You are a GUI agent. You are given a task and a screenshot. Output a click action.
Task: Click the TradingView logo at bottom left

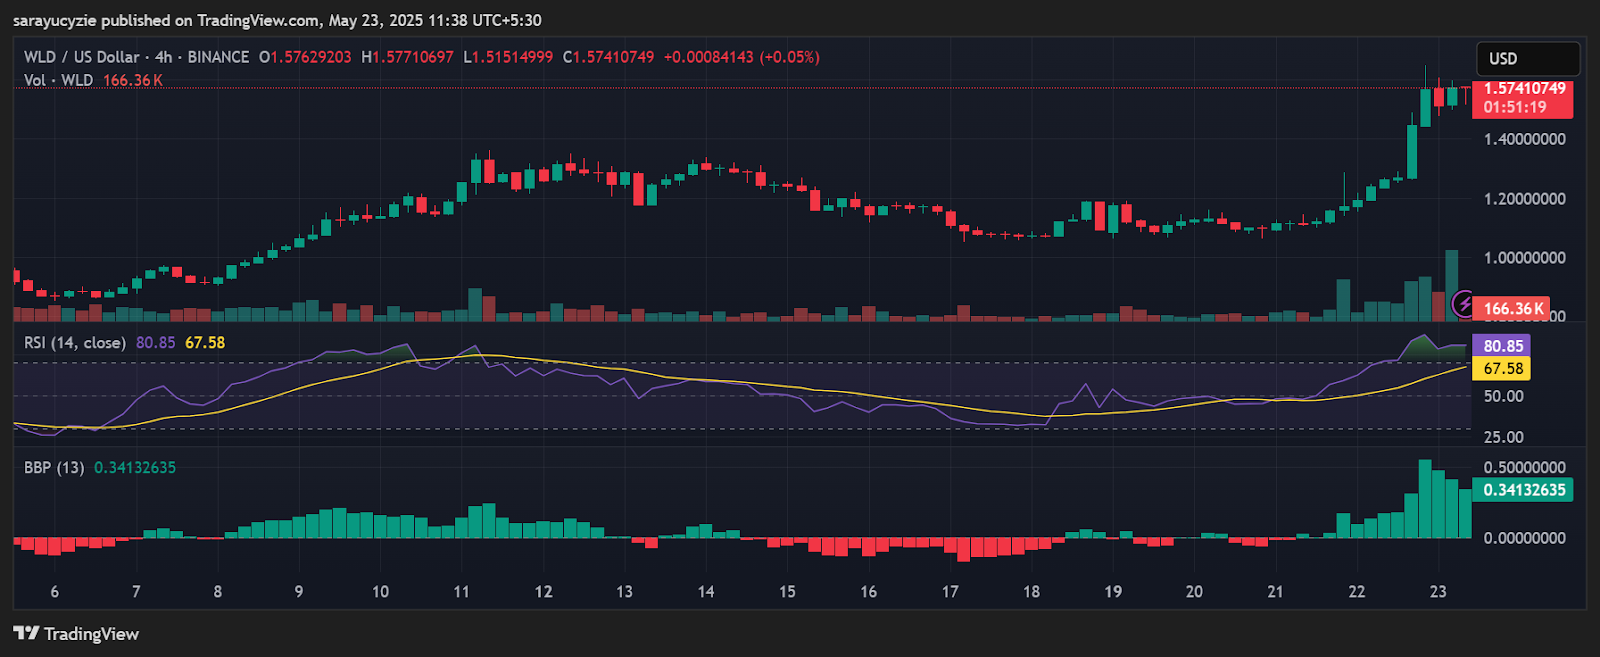76,634
